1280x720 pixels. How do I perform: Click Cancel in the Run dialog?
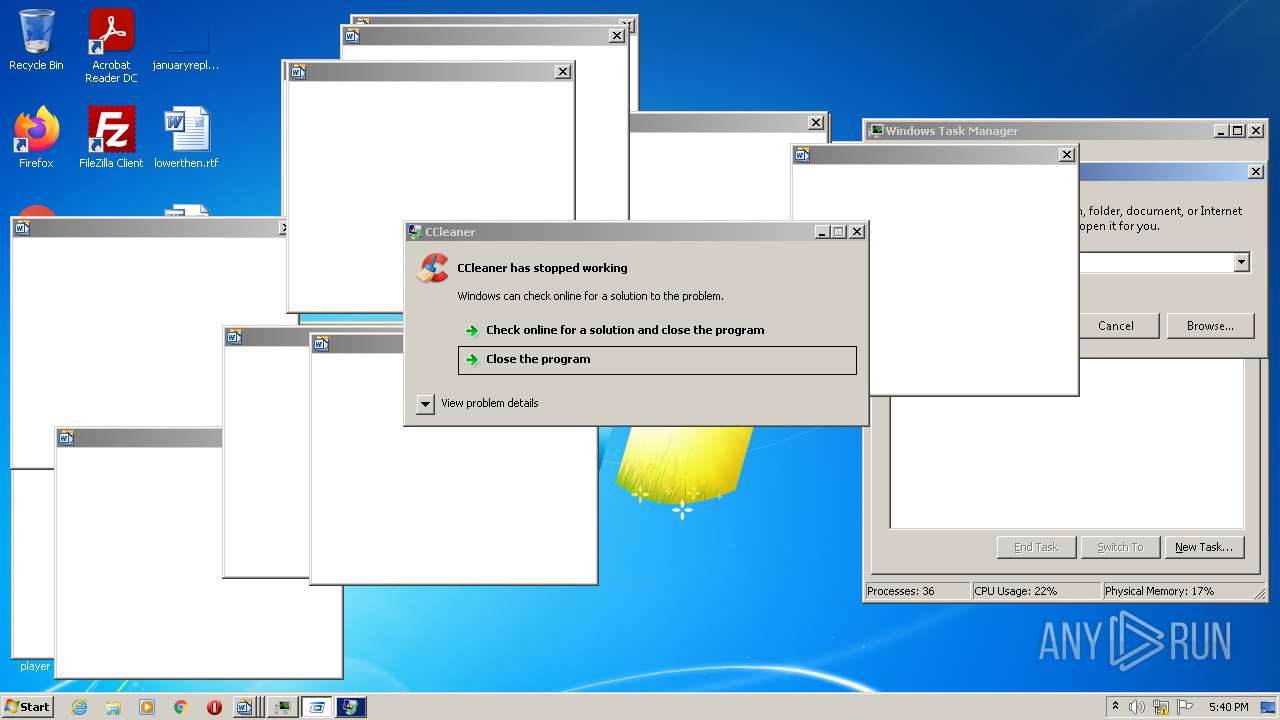tap(1116, 326)
